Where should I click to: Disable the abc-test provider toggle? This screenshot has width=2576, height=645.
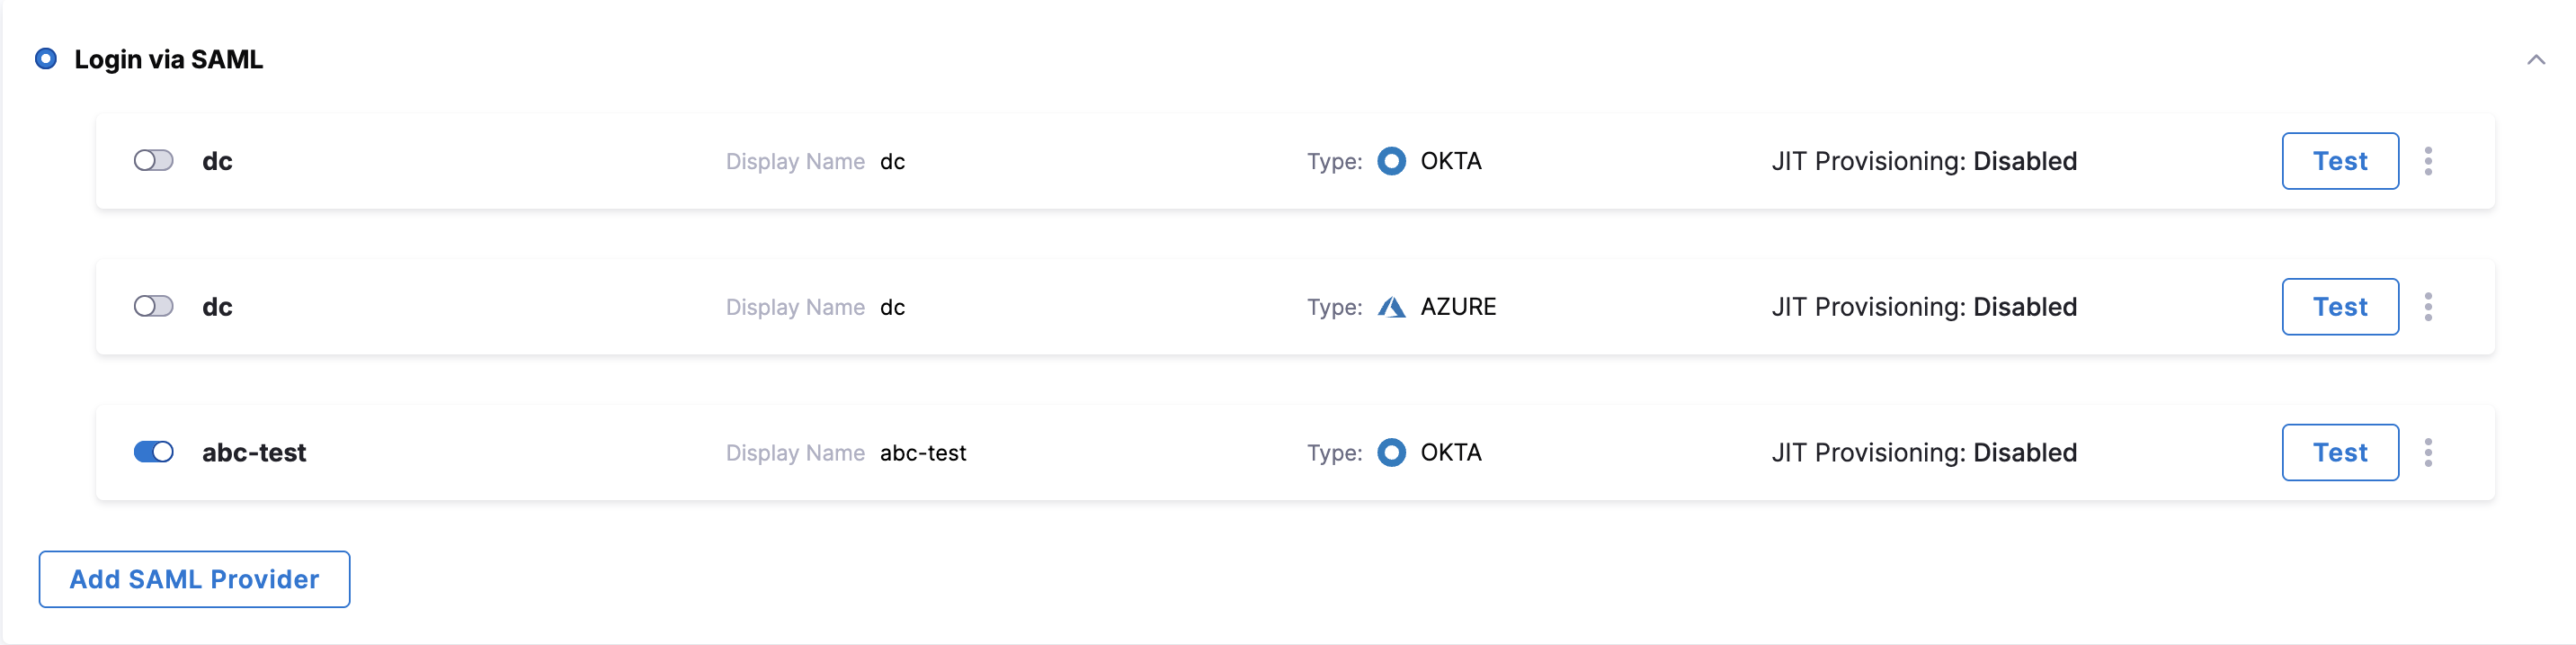[x=154, y=453]
